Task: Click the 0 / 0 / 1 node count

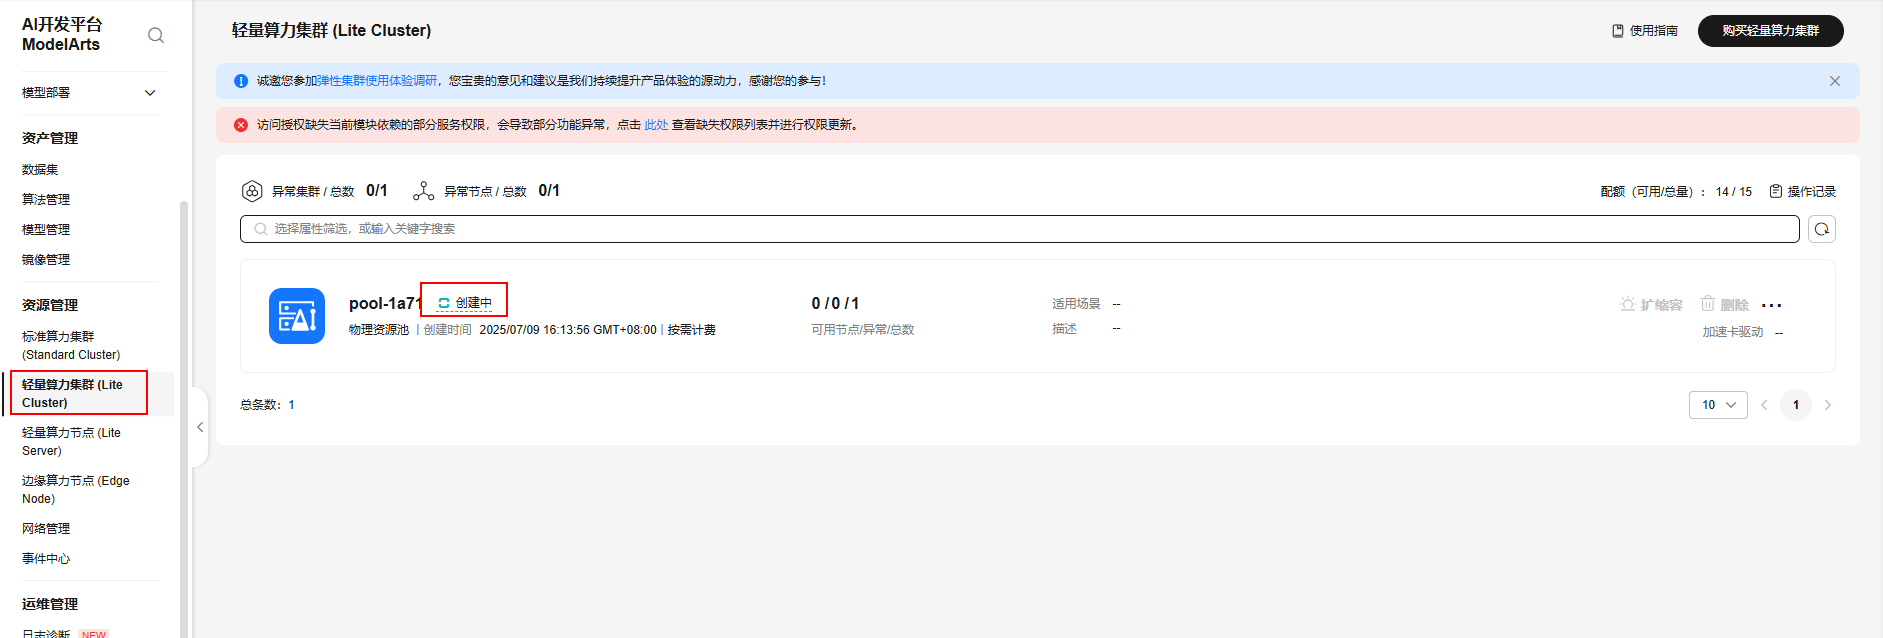Action: click(835, 303)
